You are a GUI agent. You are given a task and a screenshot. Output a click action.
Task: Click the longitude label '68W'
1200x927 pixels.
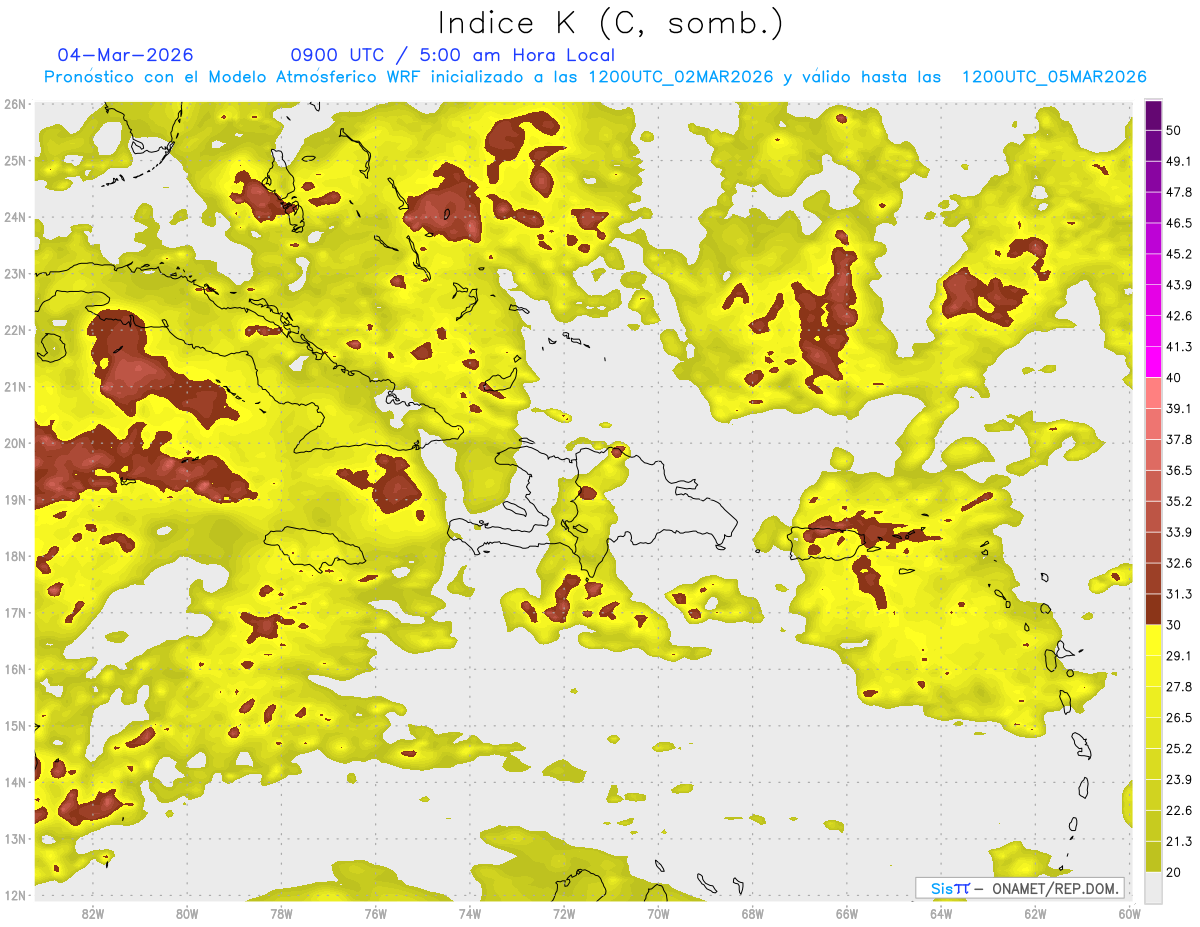752,914
